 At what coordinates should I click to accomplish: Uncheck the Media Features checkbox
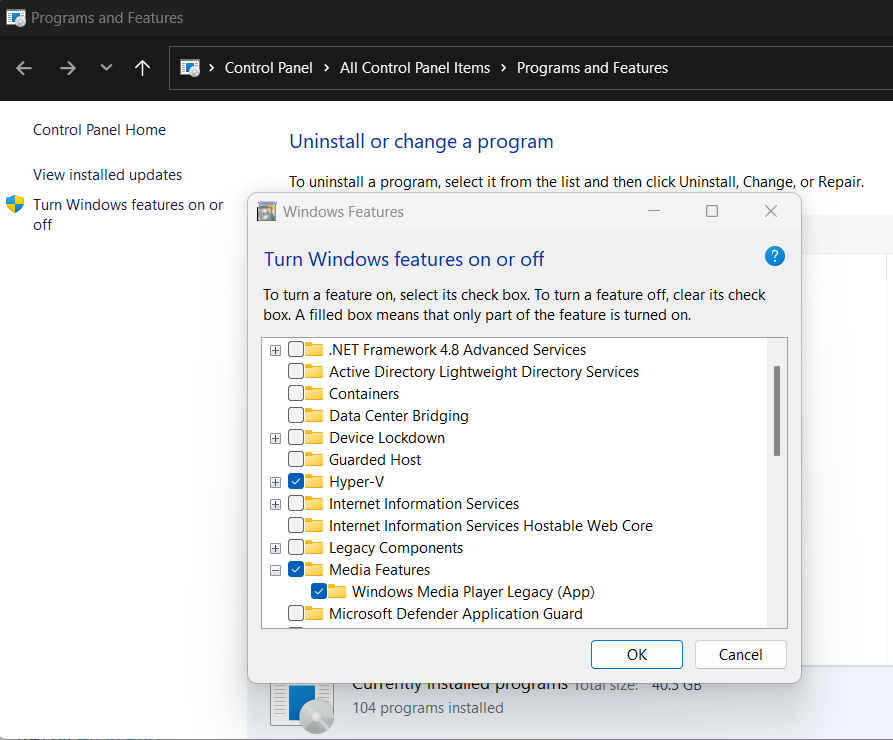pos(296,569)
